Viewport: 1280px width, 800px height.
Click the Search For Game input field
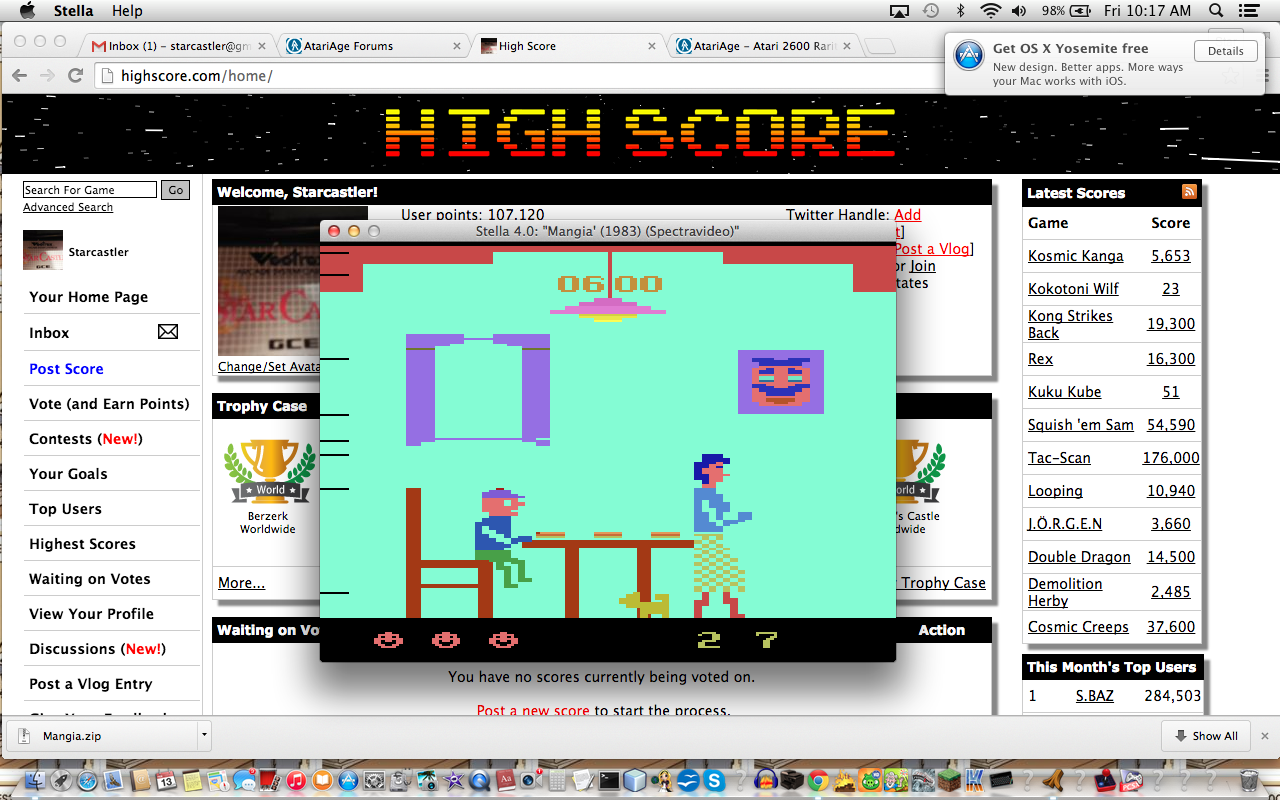click(90, 190)
